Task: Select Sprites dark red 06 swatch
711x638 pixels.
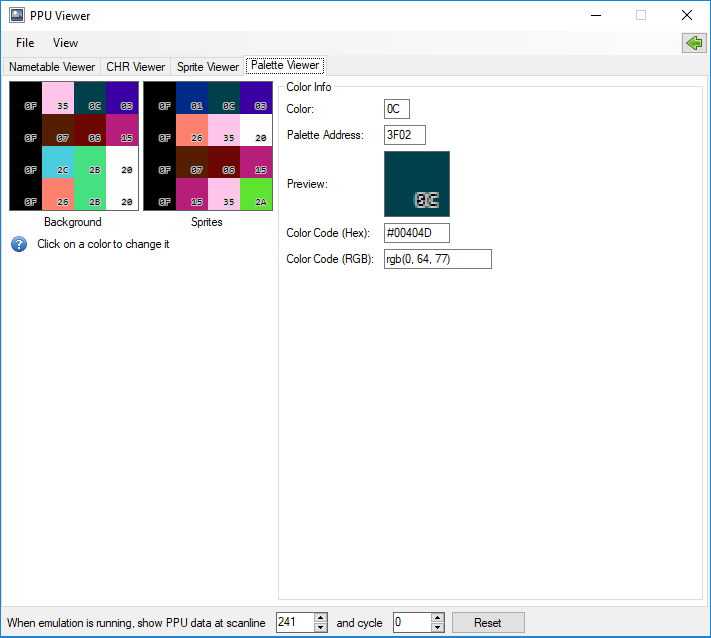Action: pos(224,162)
